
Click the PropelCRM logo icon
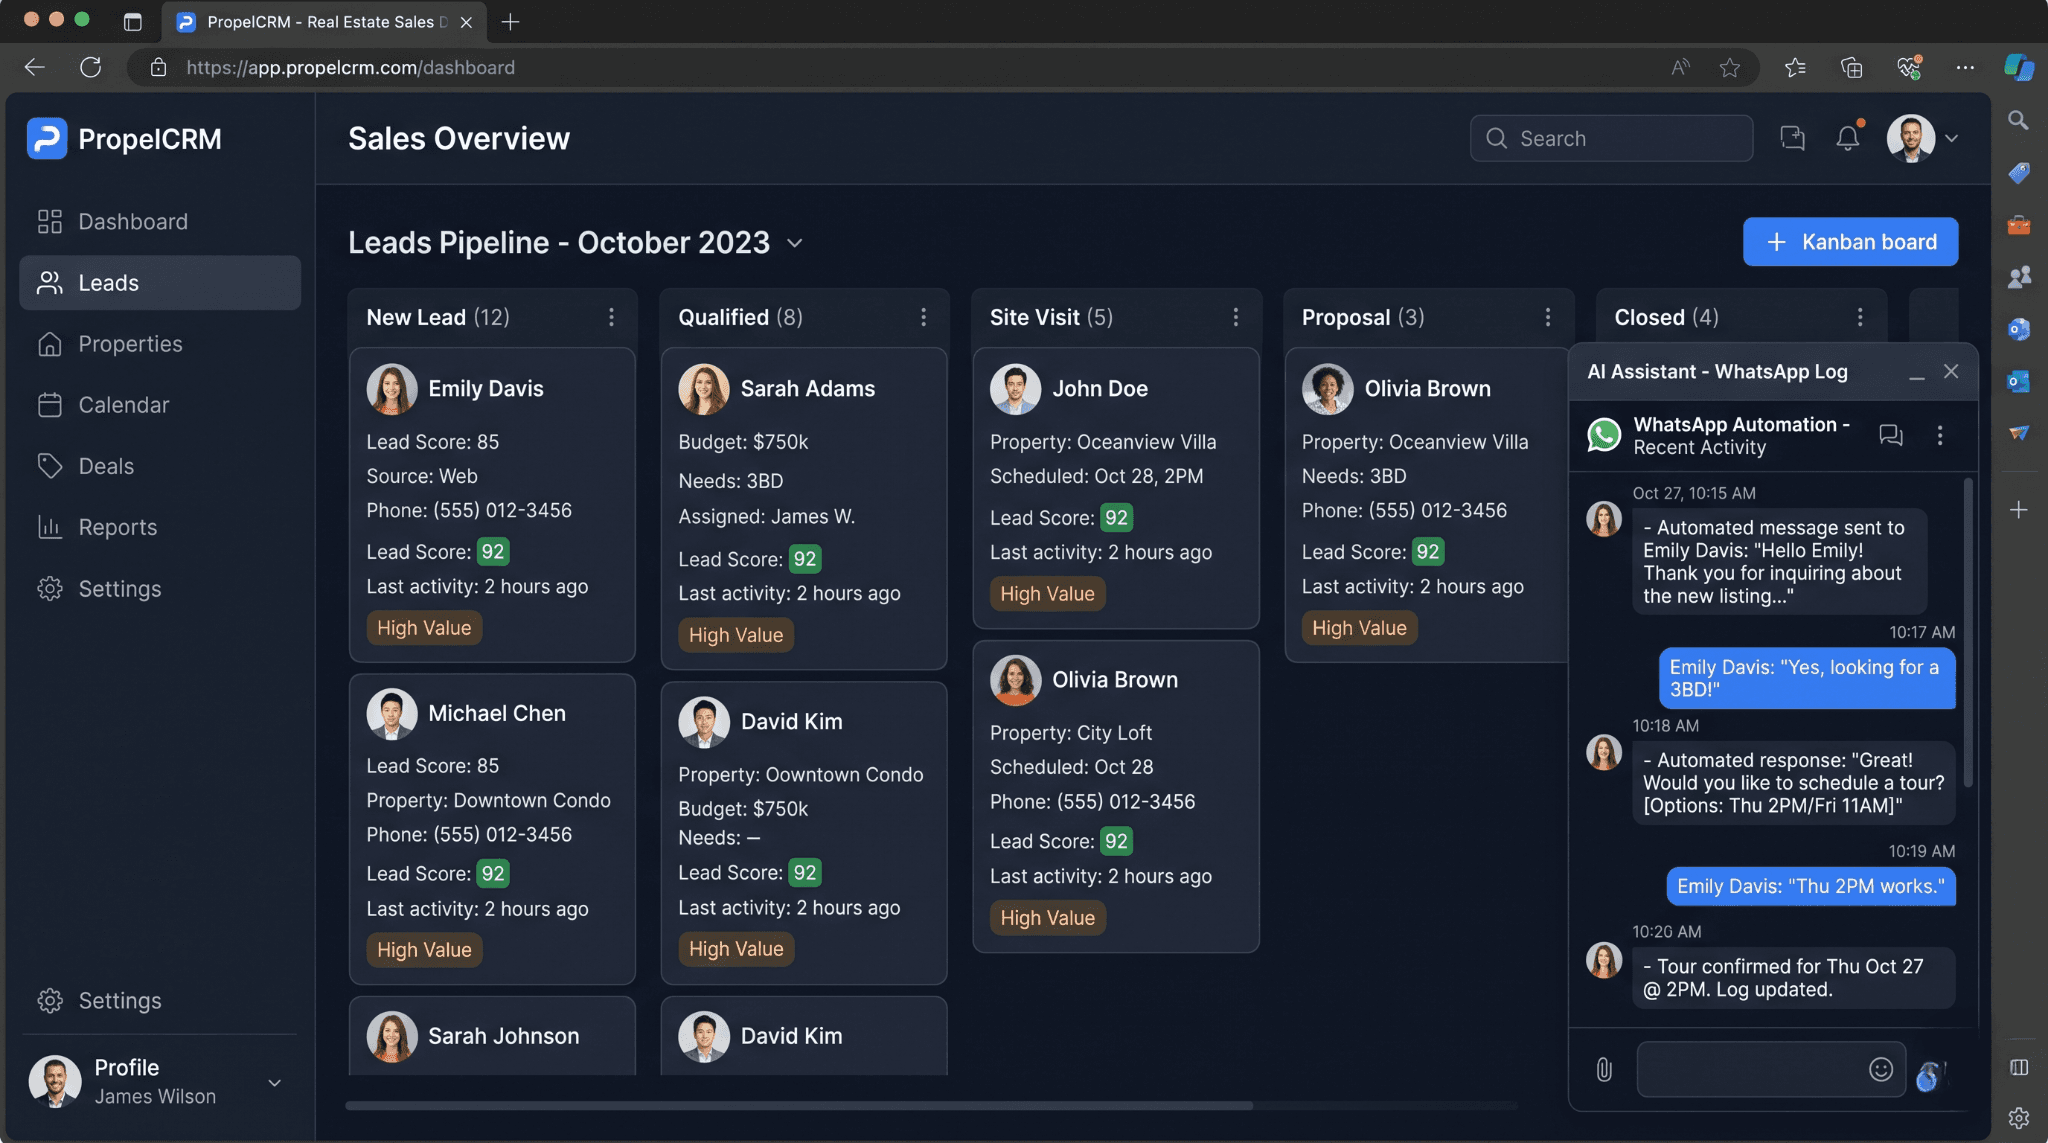click(x=47, y=139)
